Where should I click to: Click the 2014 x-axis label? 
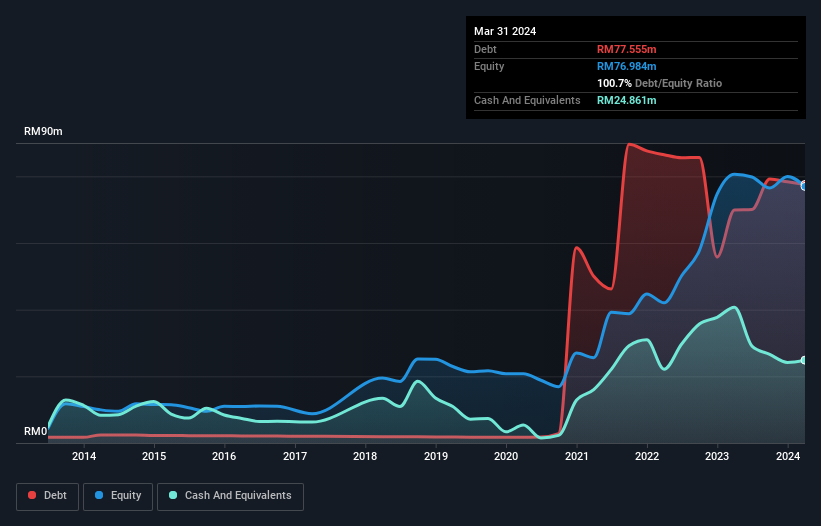pyautogui.click(x=84, y=456)
